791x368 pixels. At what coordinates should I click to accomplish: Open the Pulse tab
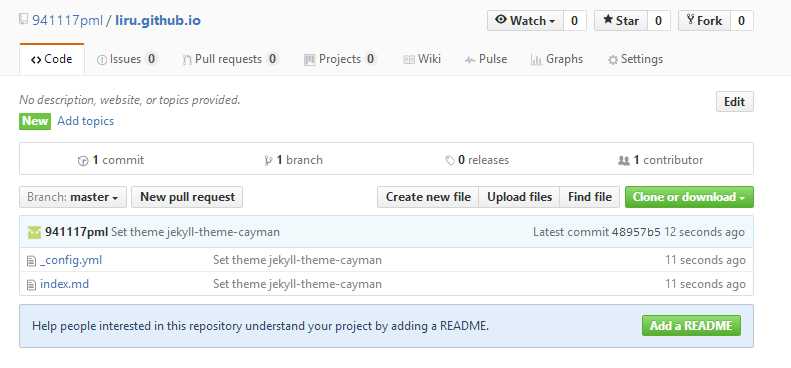tap(486, 59)
